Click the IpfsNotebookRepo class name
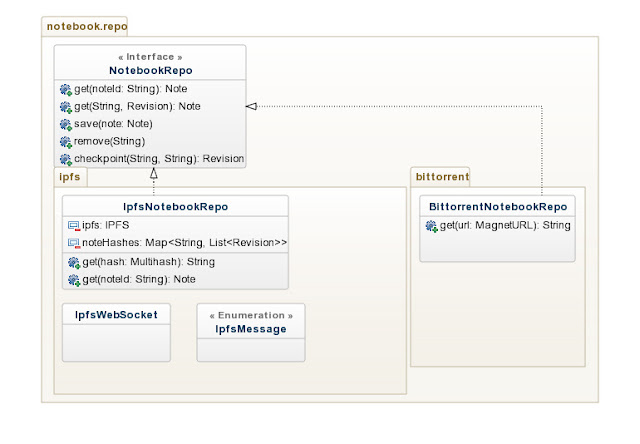 pos(175,206)
